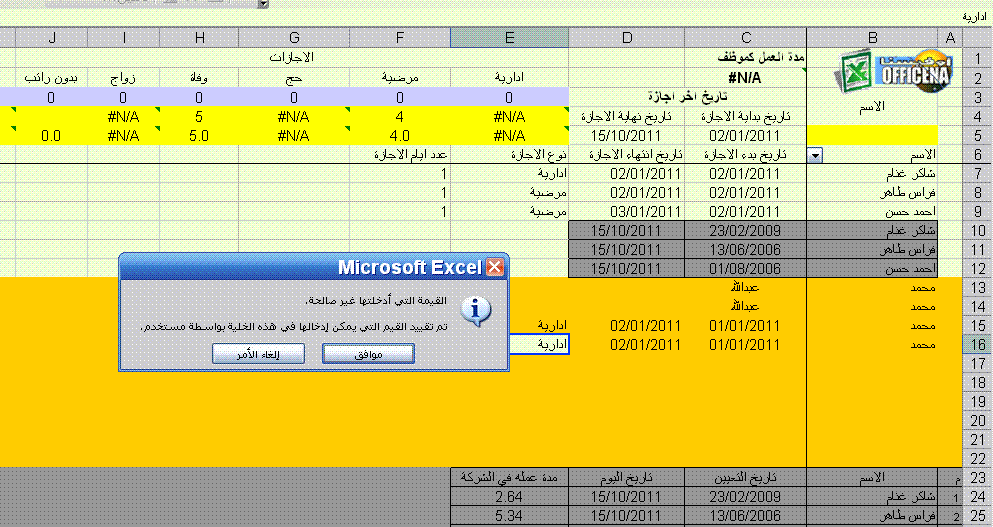Click the Officena Excel logo image
The height and width of the screenshot is (527, 993).
[894, 71]
